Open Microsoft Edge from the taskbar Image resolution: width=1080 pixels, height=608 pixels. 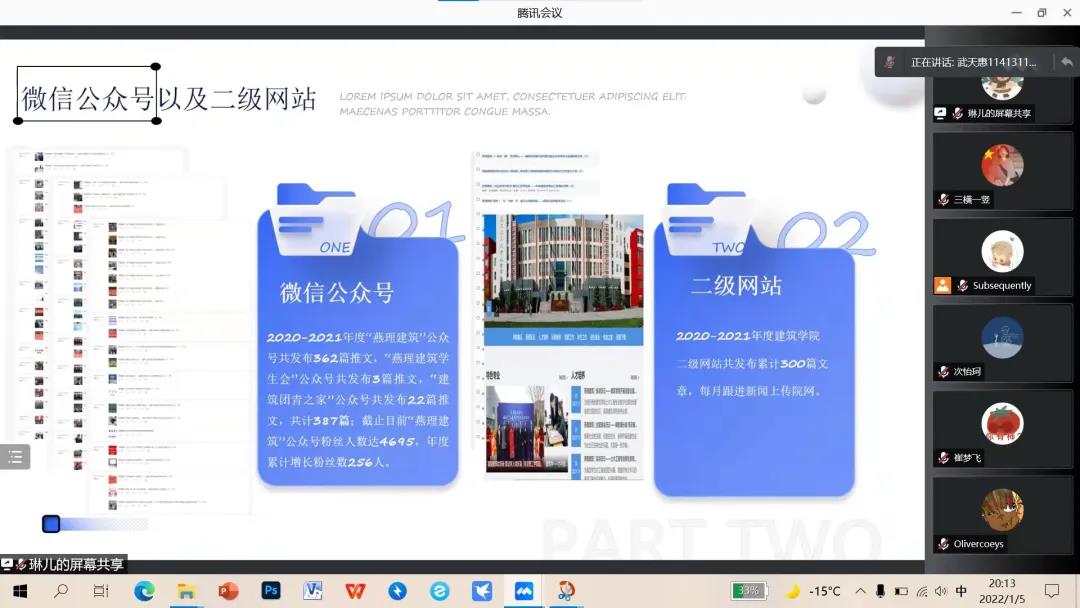click(x=144, y=591)
